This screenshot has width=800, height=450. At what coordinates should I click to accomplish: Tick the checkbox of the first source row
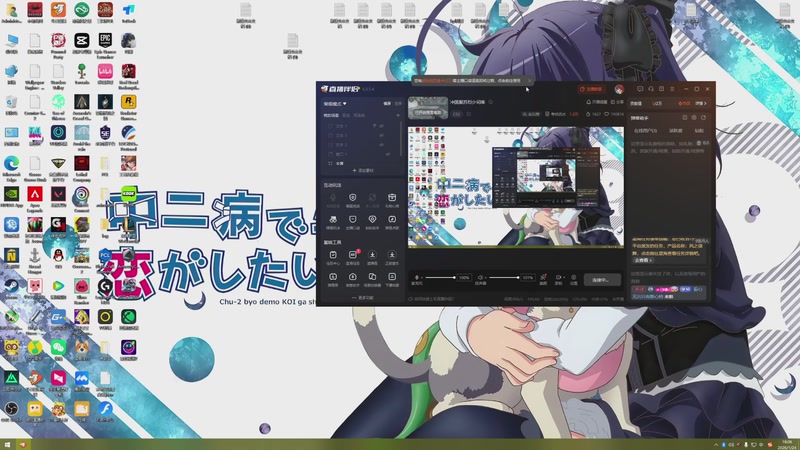pos(330,126)
